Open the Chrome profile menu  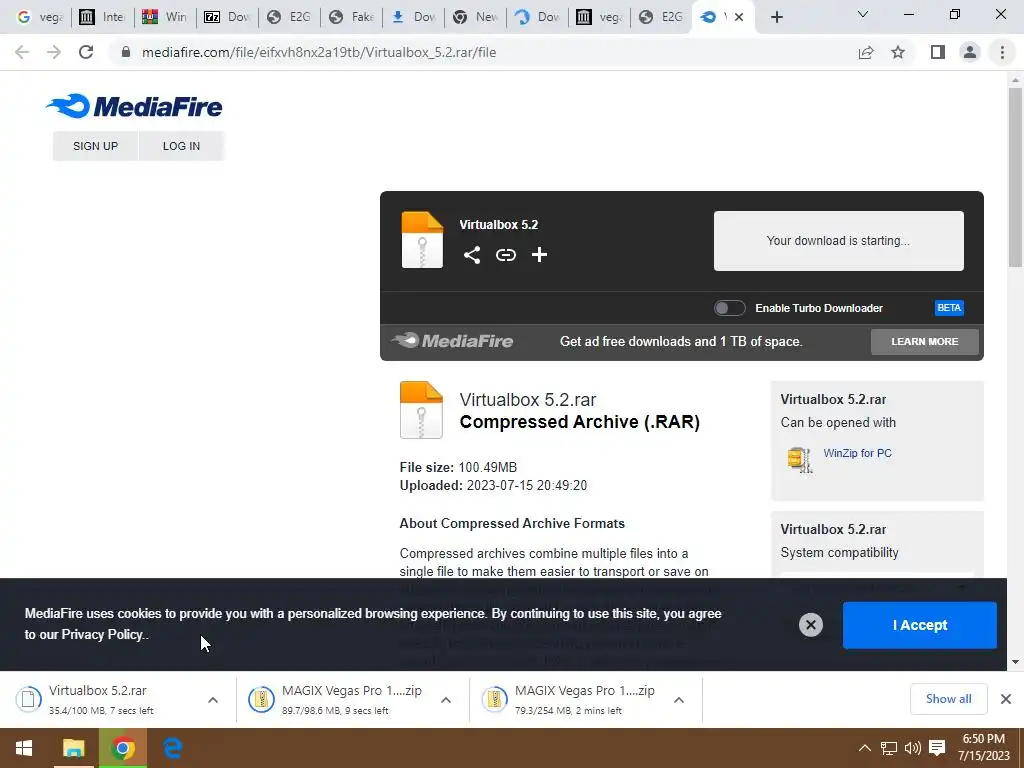coord(970,52)
